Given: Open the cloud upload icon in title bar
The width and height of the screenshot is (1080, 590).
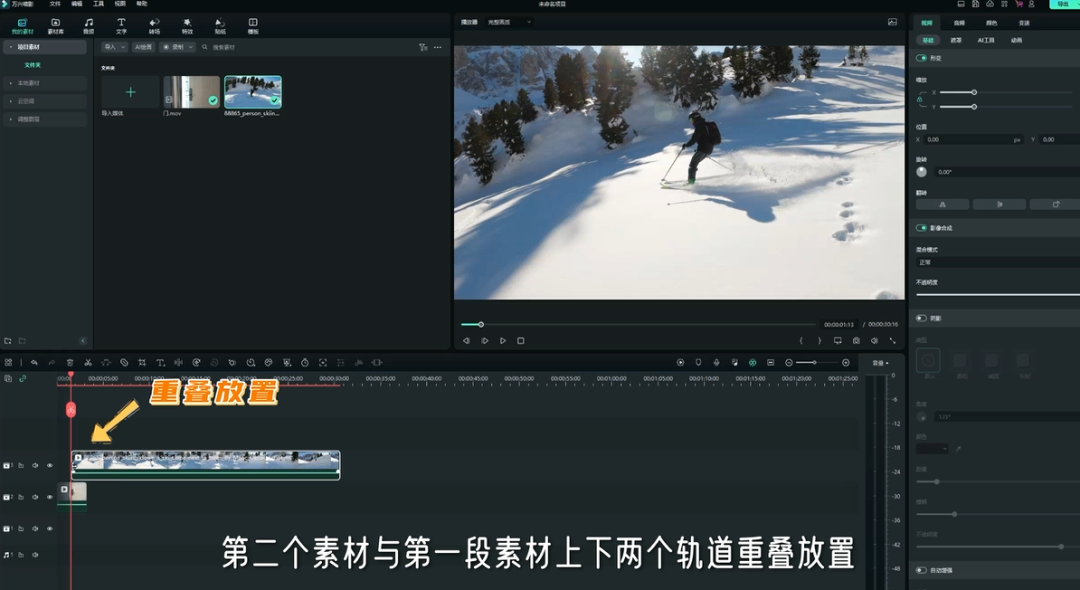Looking at the screenshot, I should (x=990, y=4).
